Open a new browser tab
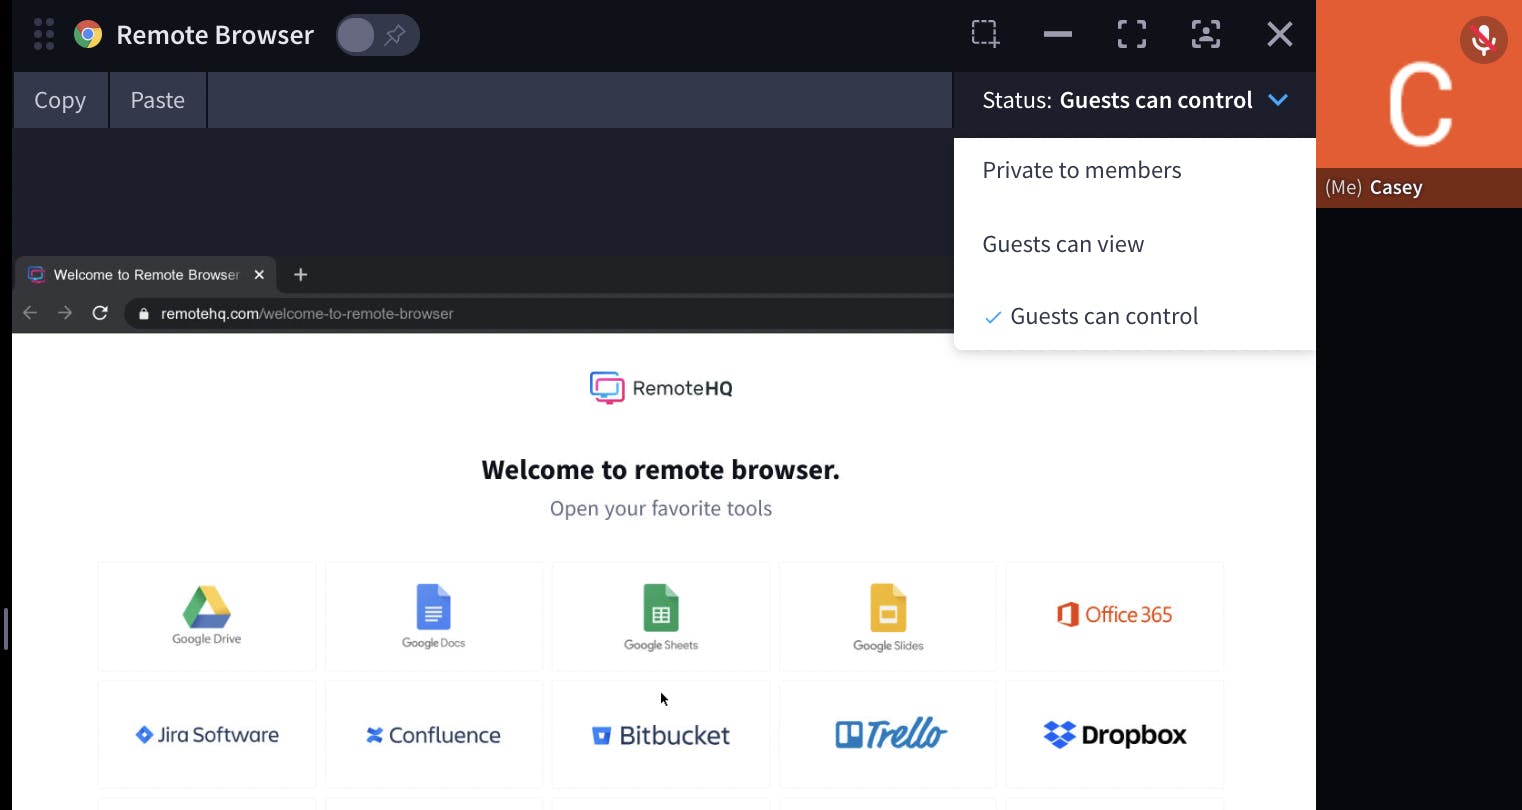Viewport: 1522px width, 810px height. [301, 274]
